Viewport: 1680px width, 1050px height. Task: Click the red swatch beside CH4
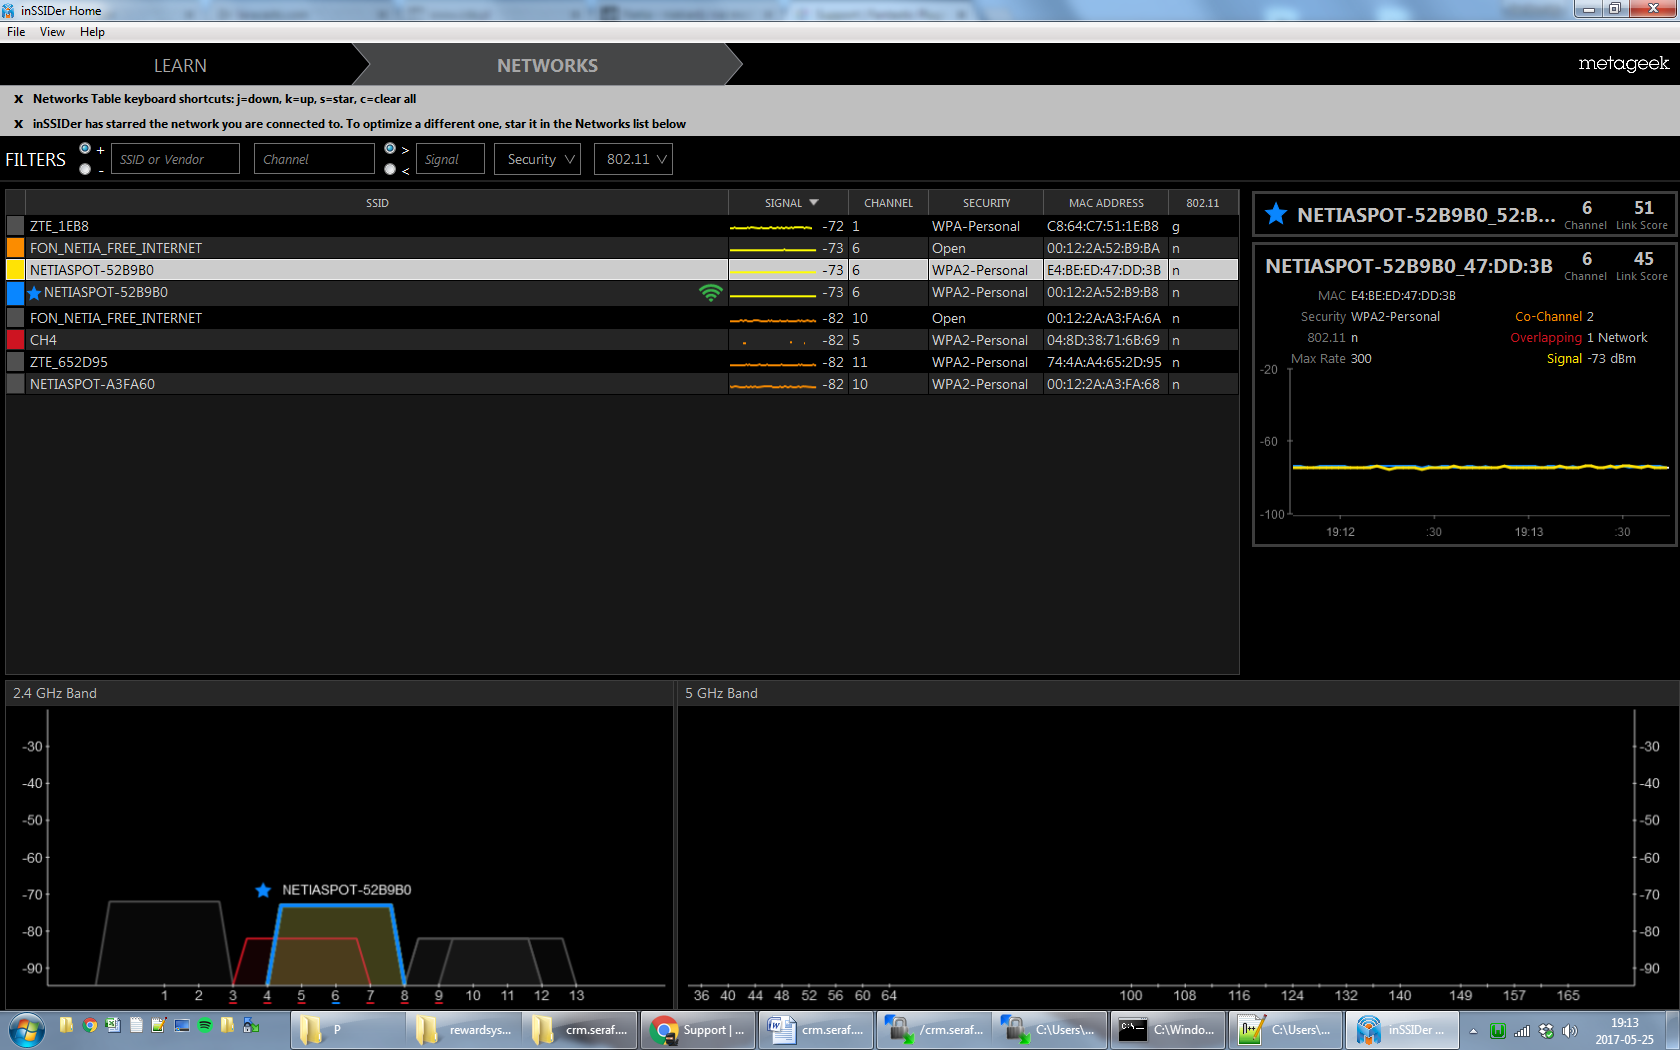(x=15, y=340)
